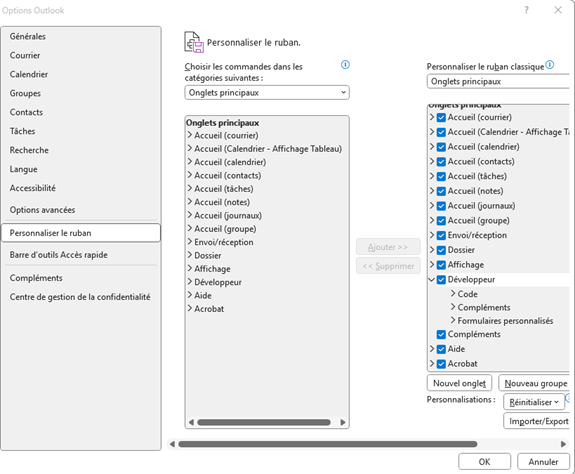Click right arrow of bottom dialog scrollbar
The image size is (575, 474).
(x=563, y=444)
